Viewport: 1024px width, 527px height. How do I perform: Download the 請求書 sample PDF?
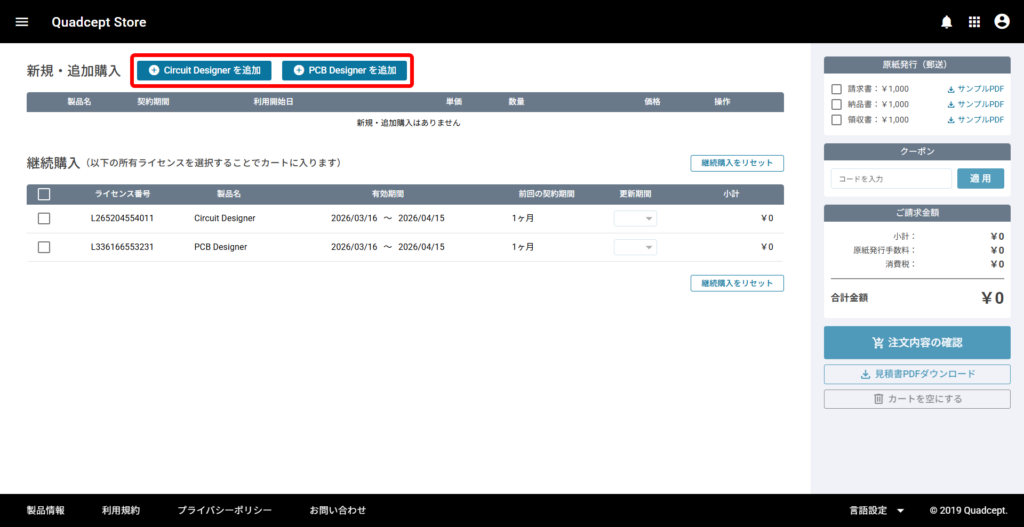click(x=975, y=89)
